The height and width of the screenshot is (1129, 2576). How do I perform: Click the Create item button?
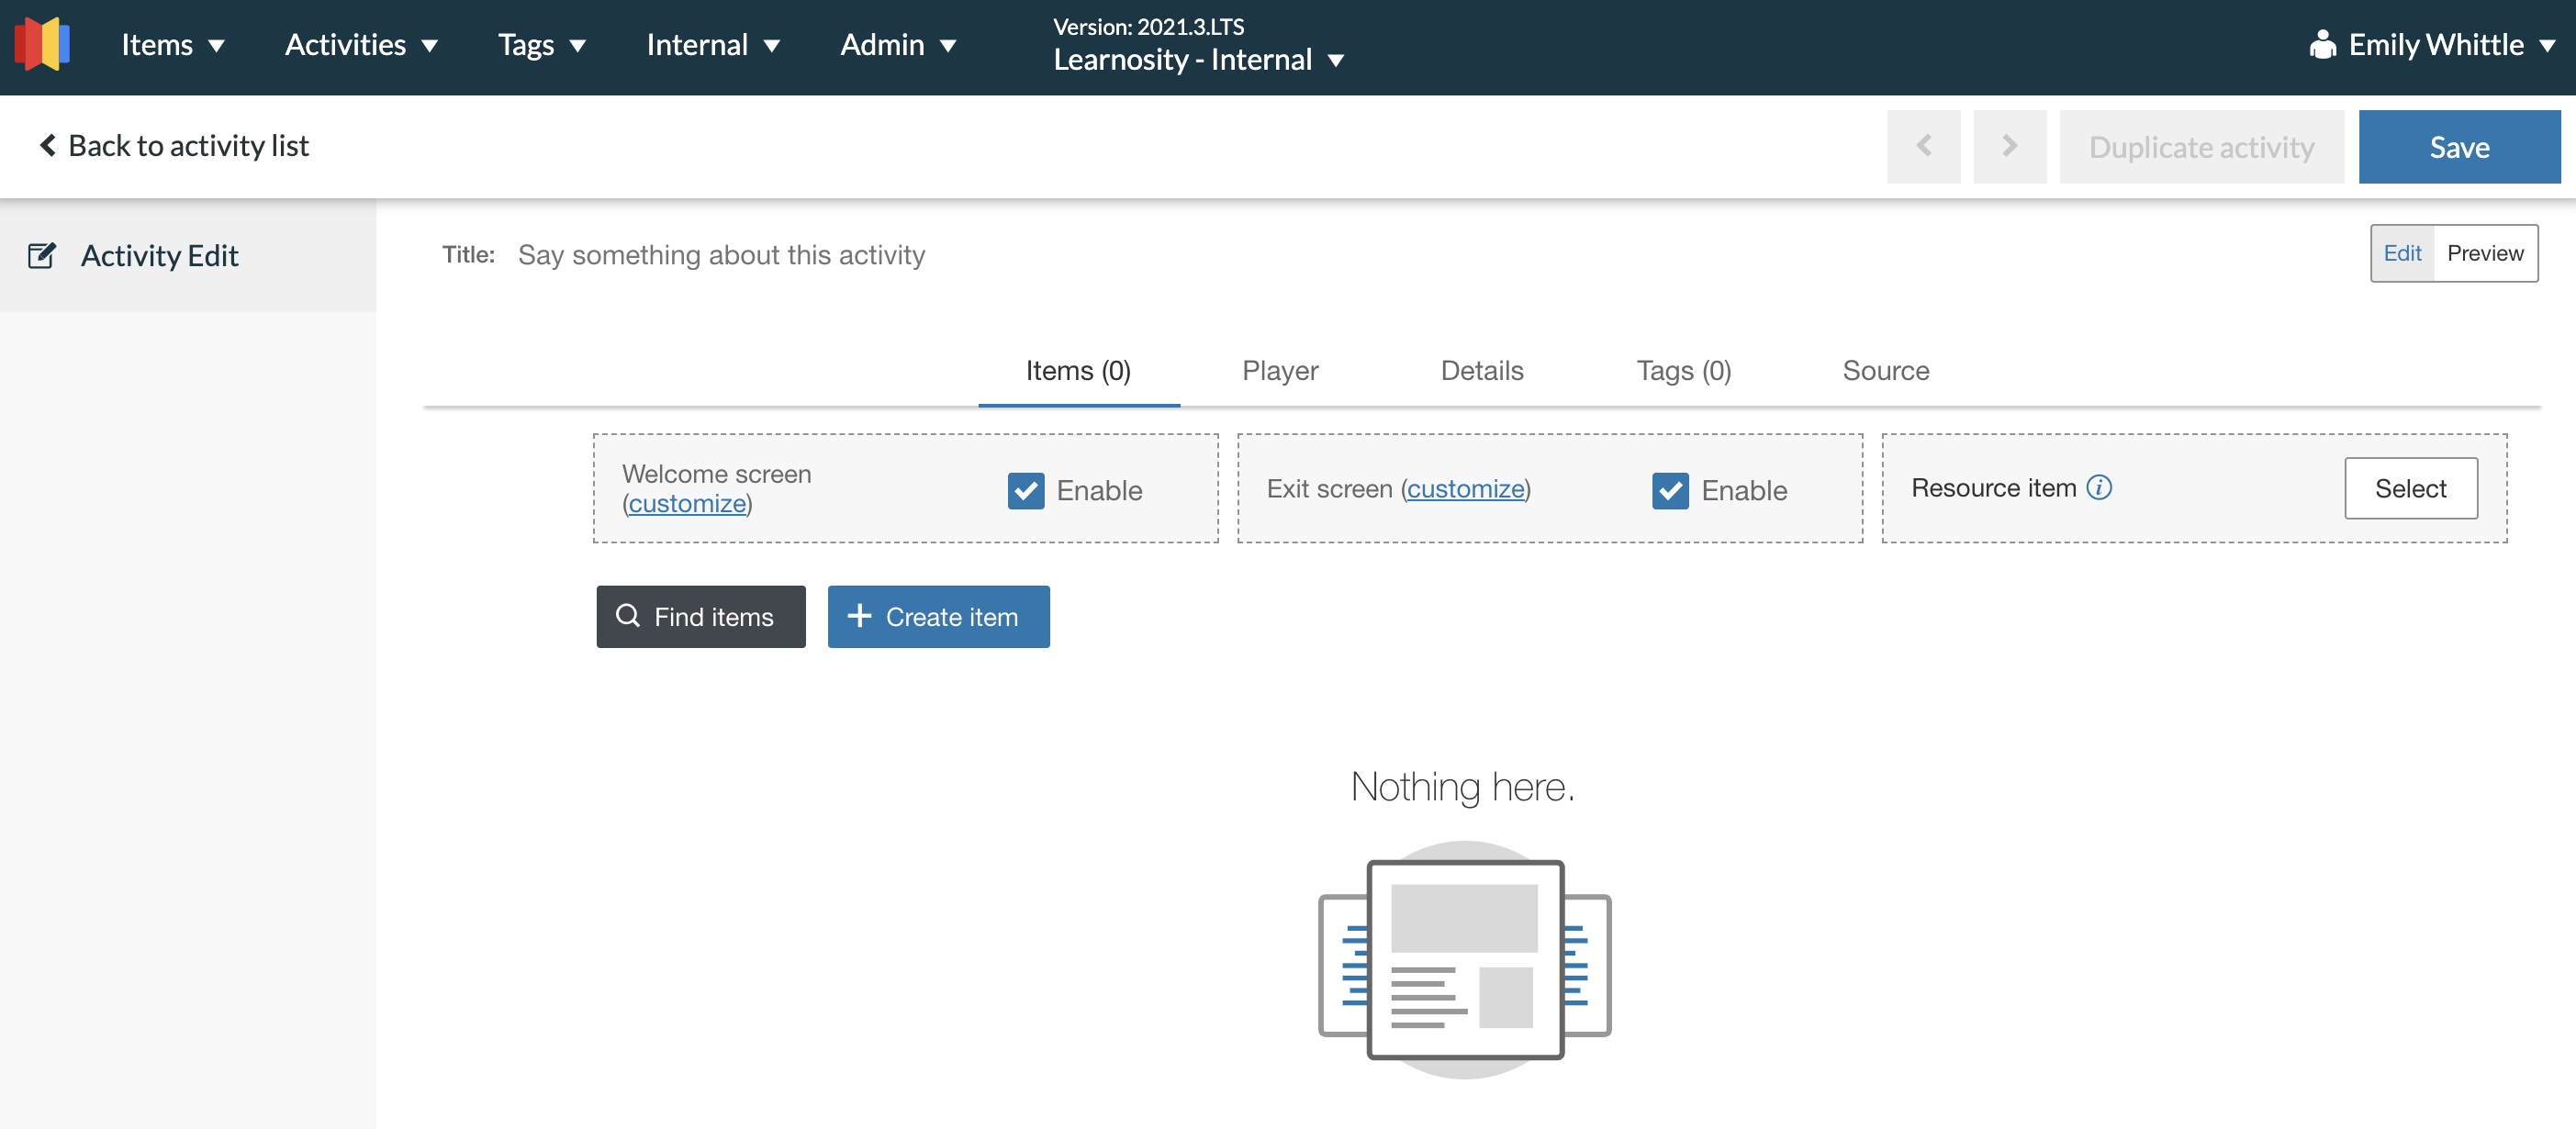(938, 616)
